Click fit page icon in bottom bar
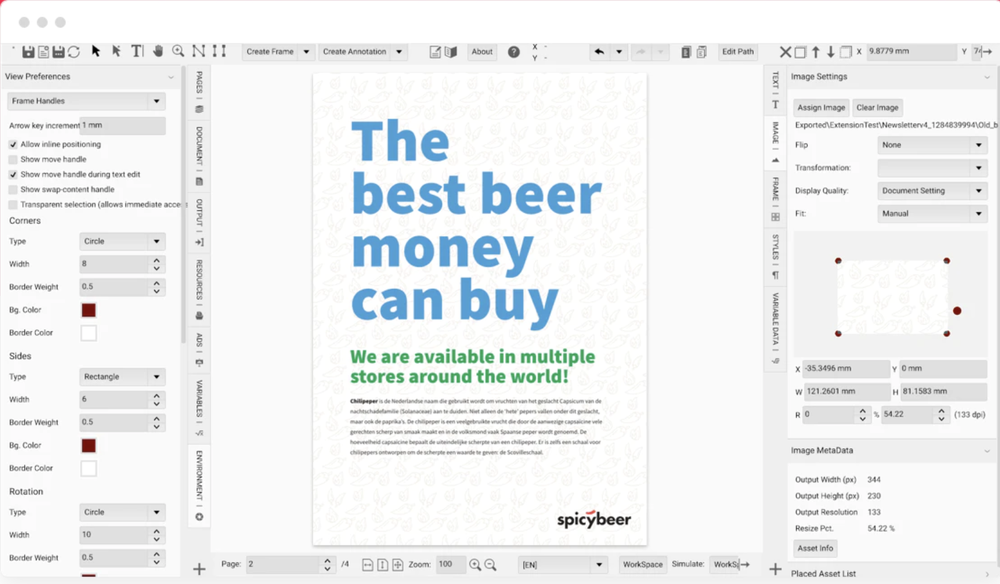1000x584 pixels. [x=397, y=564]
